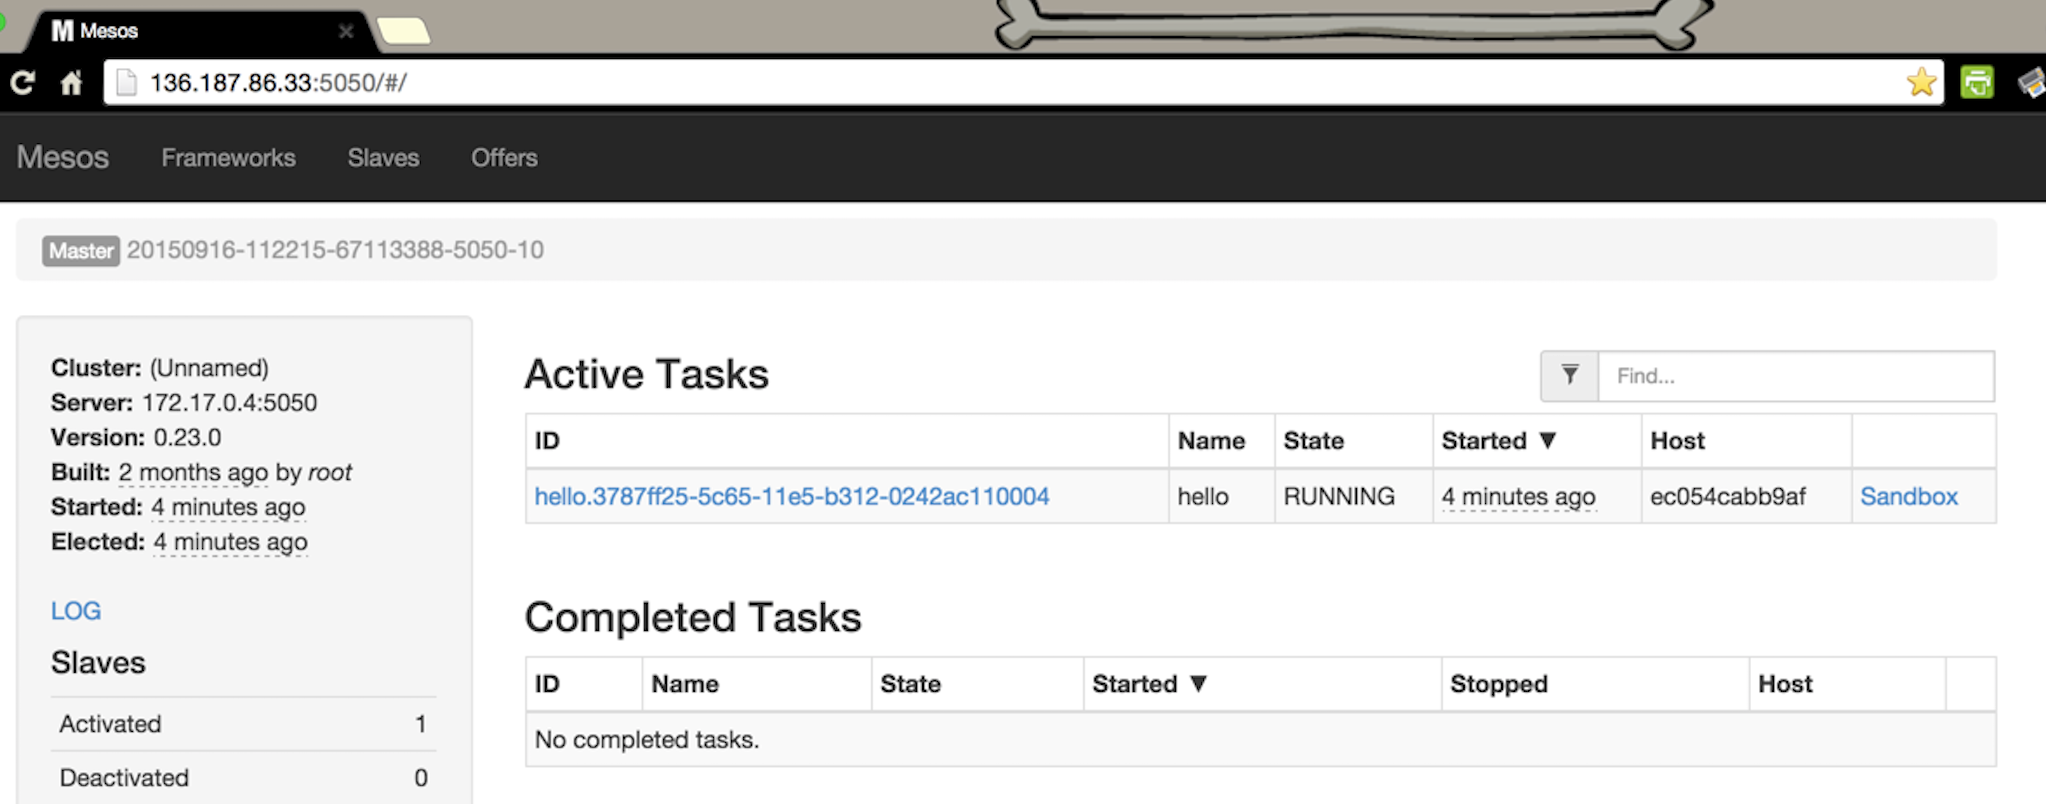Click 'No completed tasks.' message
The width and height of the screenshot is (2046, 804).
(x=647, y=739)
